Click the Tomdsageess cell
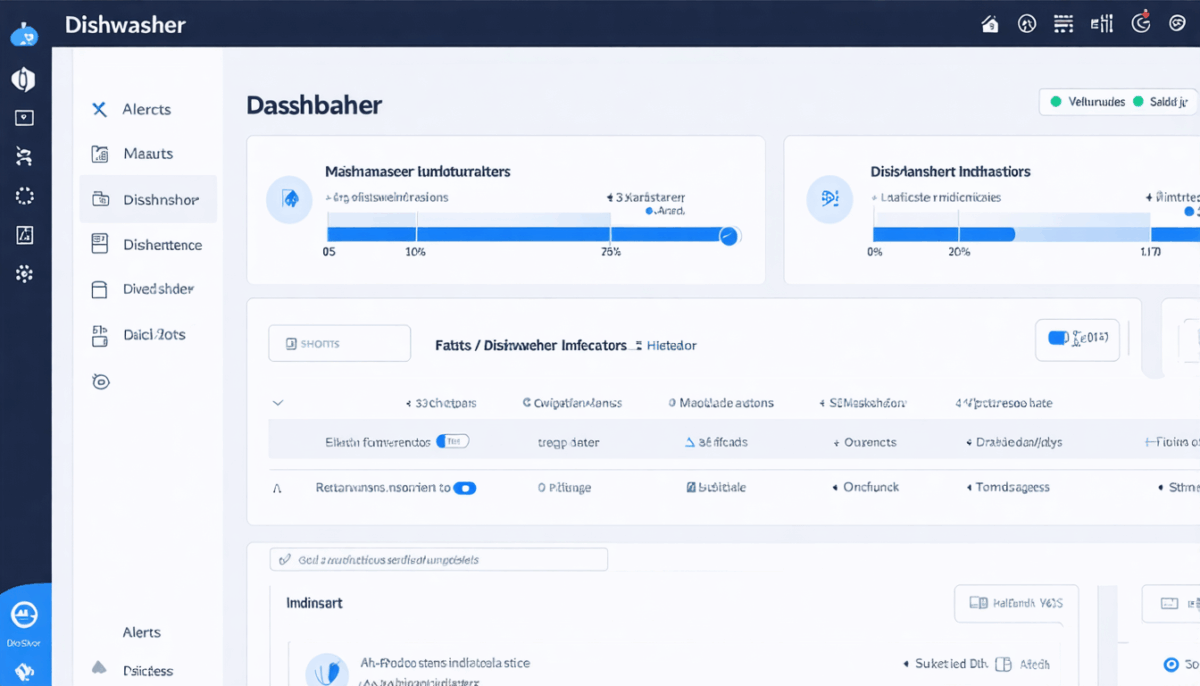The width and height of the screenshot is (1200, 686). (1007, 488)
